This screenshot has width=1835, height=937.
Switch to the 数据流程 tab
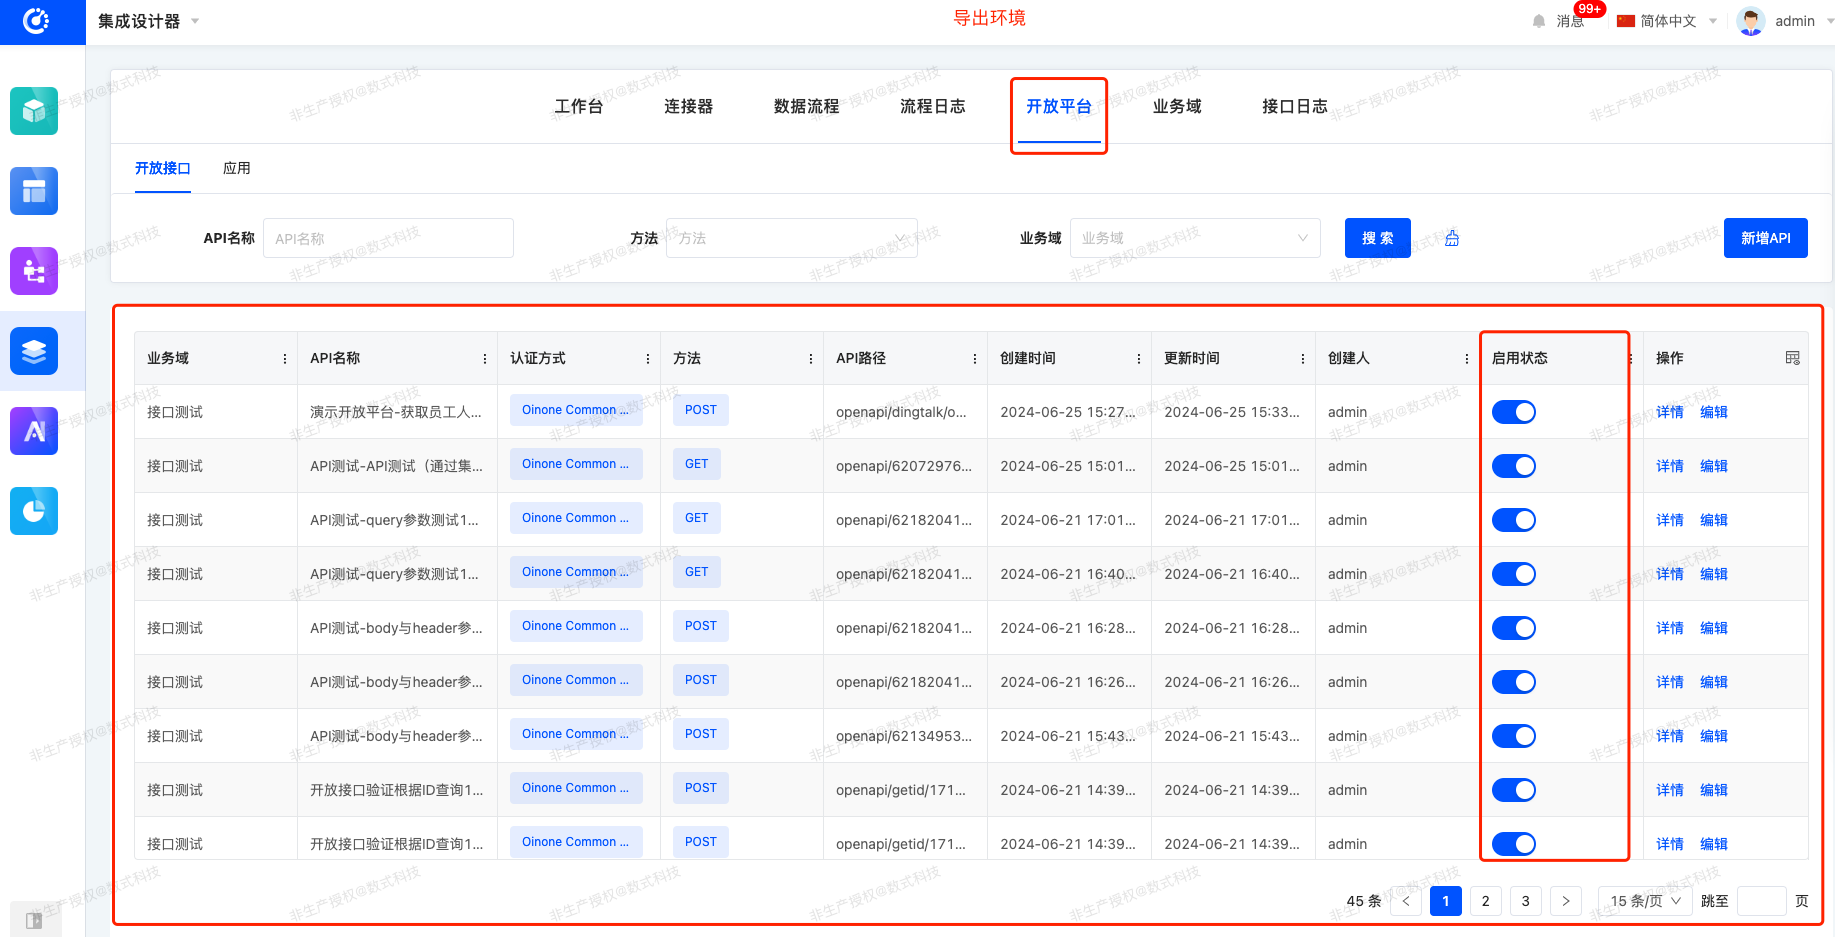point(807,106)
